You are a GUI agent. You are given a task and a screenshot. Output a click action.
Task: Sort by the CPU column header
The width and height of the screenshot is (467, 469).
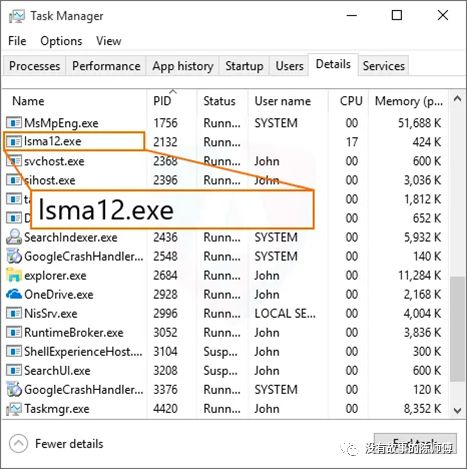pyautogui.click(x=351, y=101)
